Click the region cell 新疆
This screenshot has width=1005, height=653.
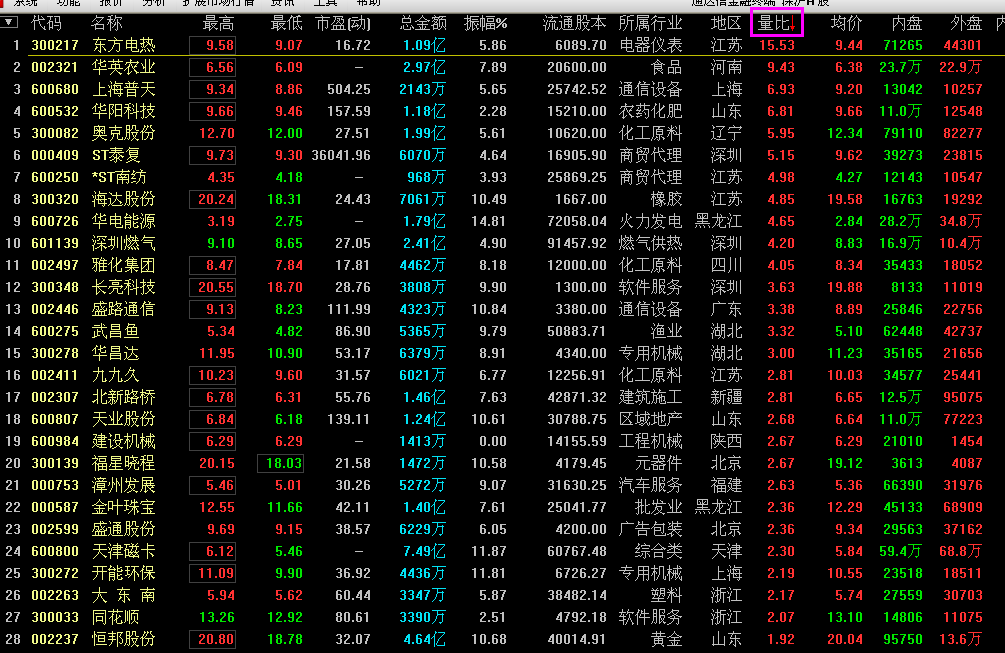coord(726,397)
